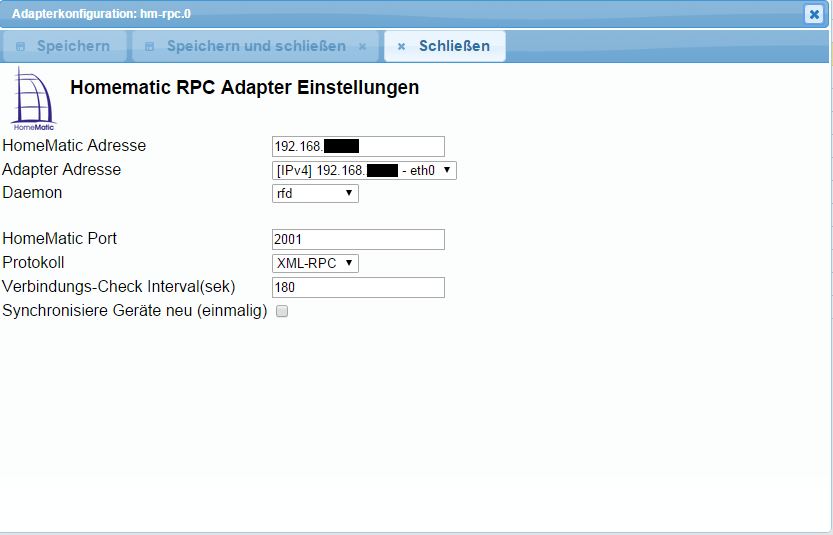Close the Adapterkonfiguration dialog with X

tap(814, 14)
